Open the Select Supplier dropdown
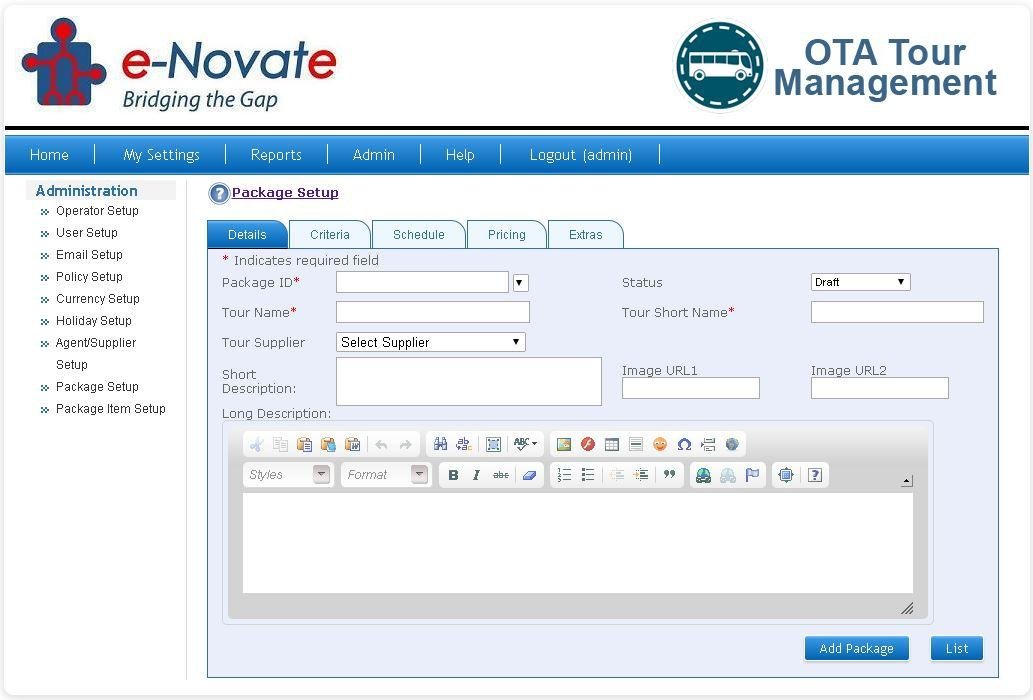The height and width of the screenshot is (700, 1033). click(x=430, y=342)
